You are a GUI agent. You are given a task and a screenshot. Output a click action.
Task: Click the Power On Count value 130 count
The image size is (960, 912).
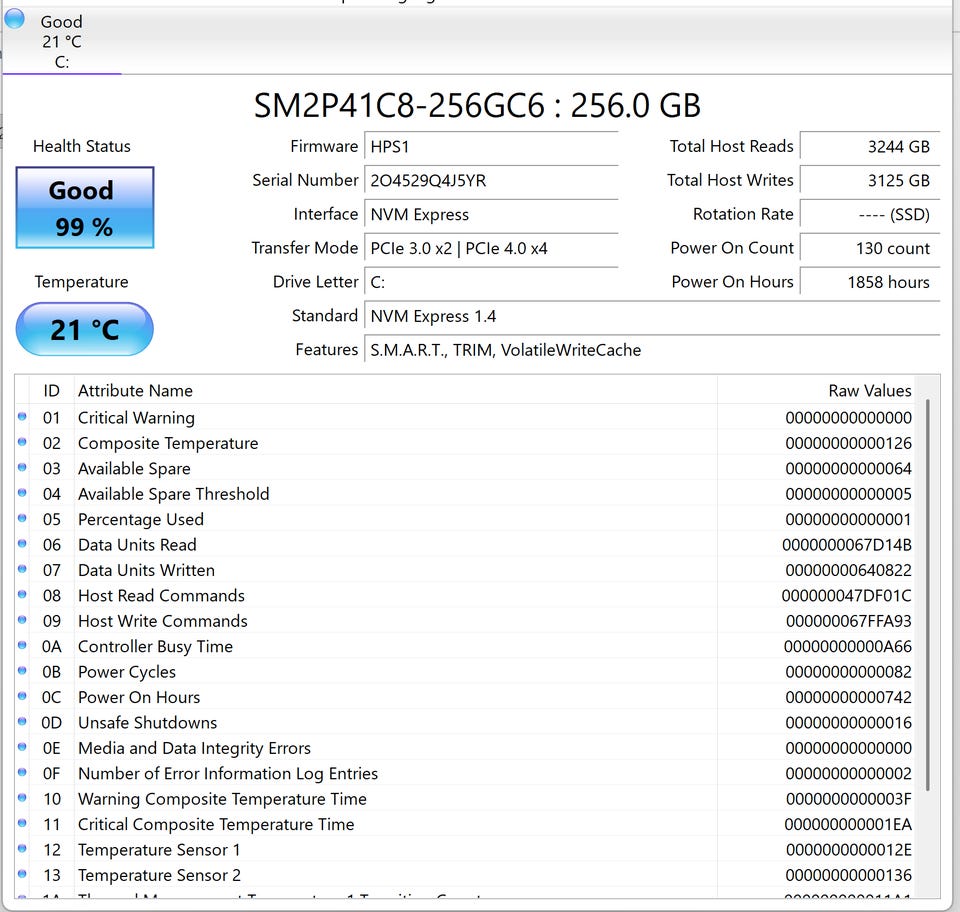pyautogui.click(x=870, y=249)
